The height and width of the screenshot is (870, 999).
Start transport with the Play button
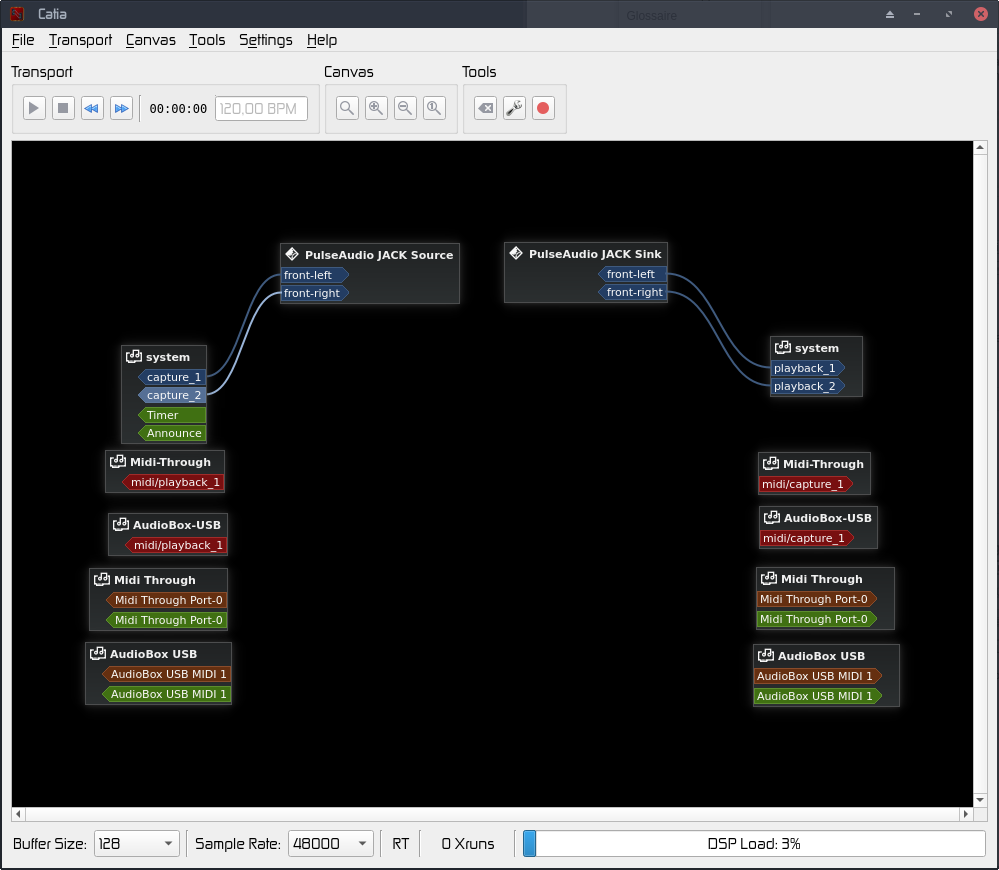click(x=34, y=108)
